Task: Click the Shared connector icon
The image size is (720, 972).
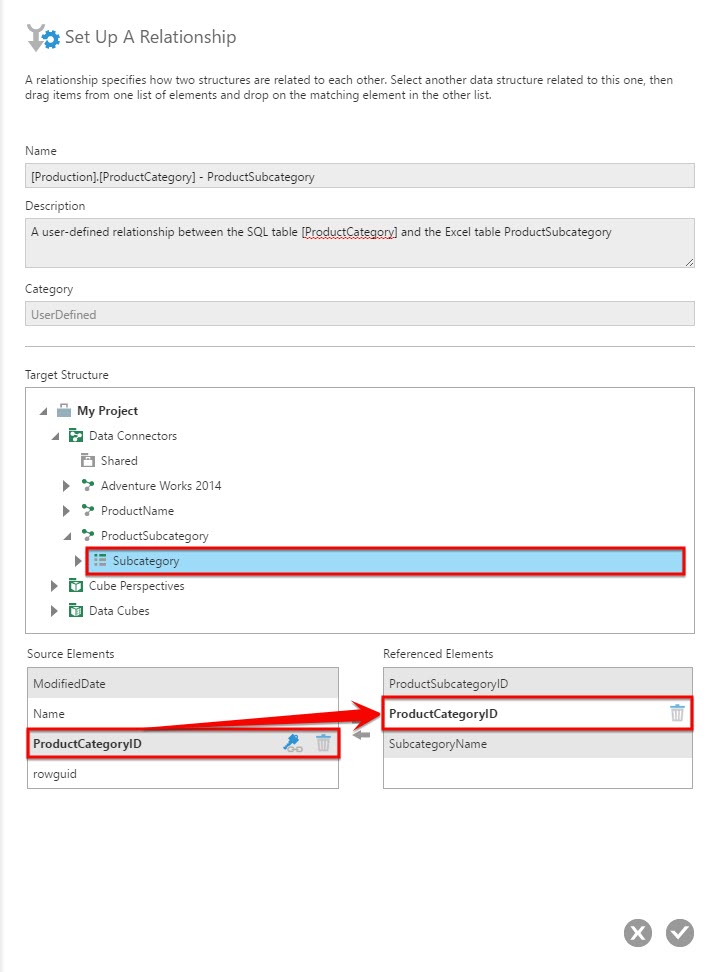Action: (88, 461)
